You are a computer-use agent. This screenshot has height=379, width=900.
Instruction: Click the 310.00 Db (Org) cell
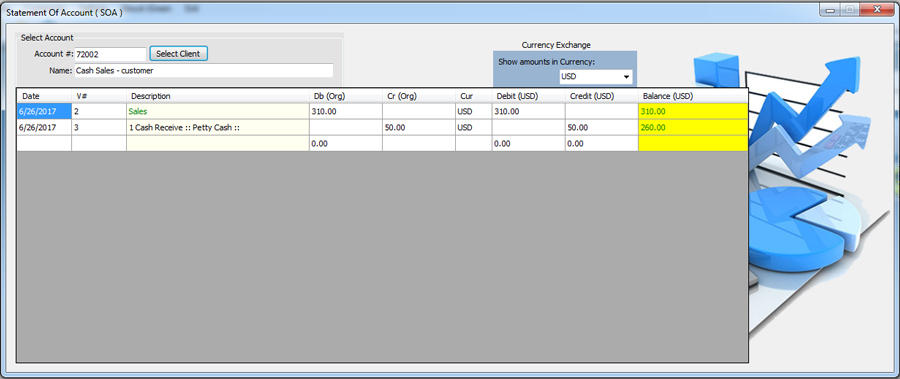346,111
